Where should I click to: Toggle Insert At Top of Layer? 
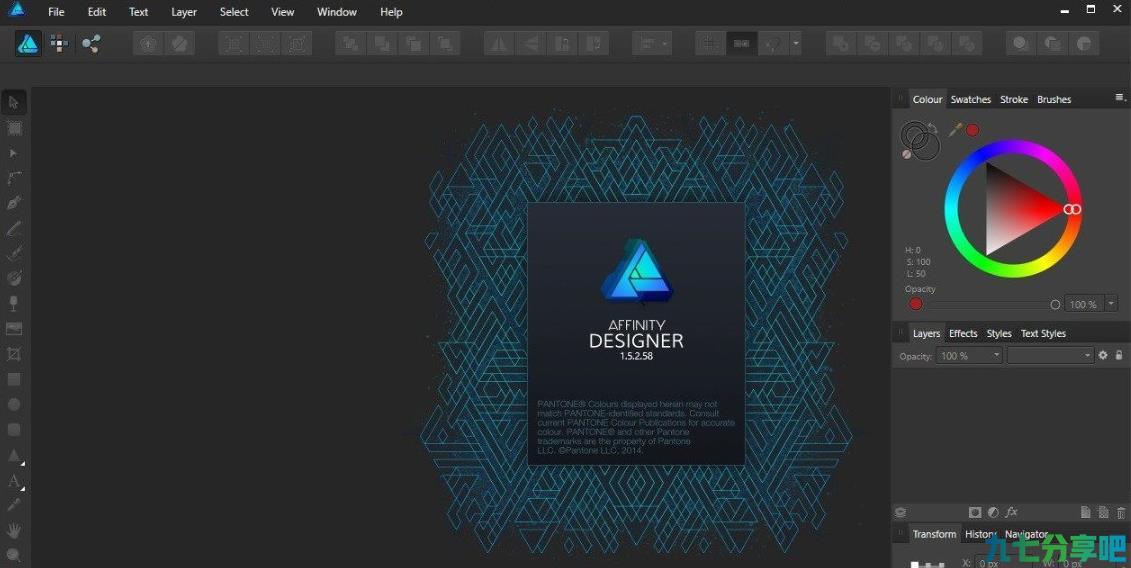click(1052, 43)
